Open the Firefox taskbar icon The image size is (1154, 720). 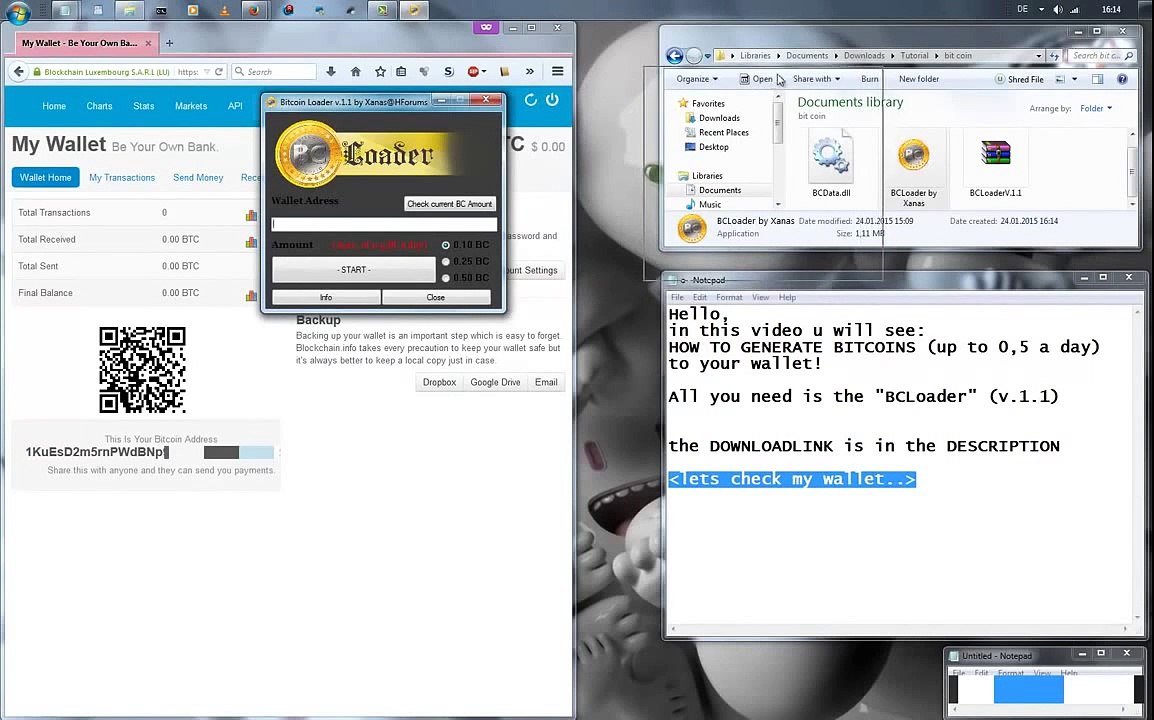pyautogui.click(x=255, y=10)
